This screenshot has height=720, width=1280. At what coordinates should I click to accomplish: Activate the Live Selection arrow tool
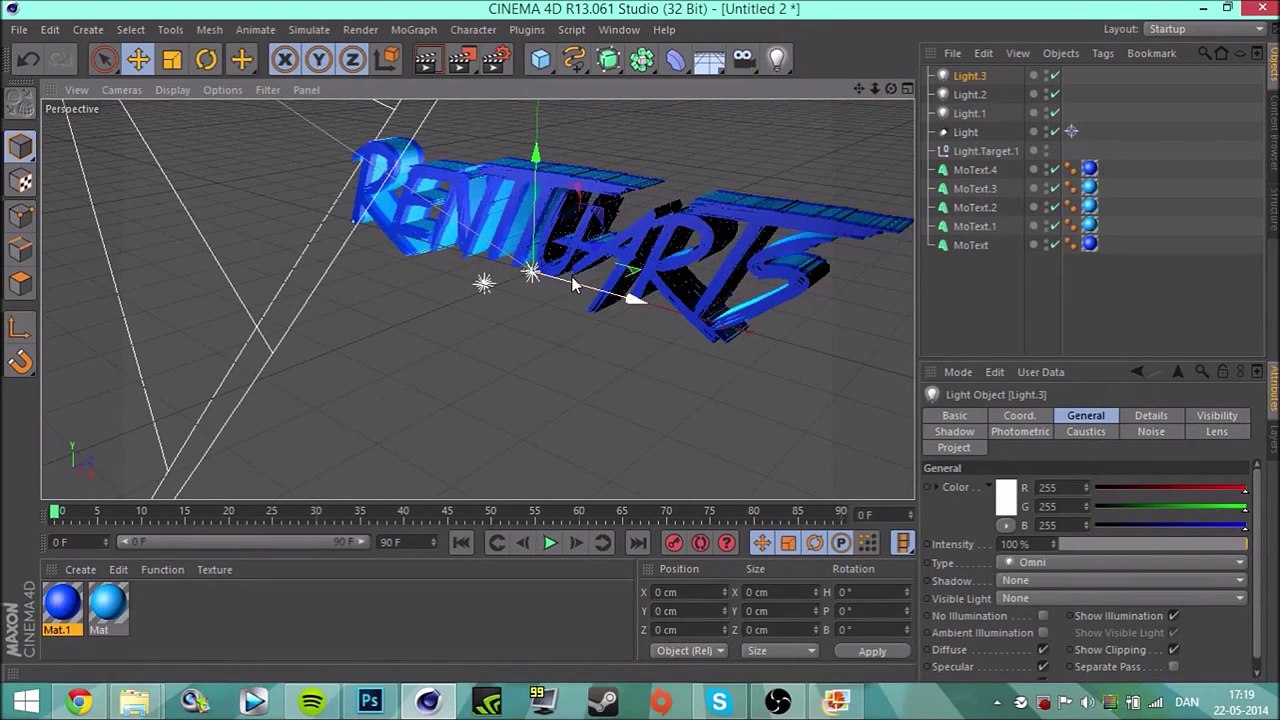coord(104,59)
